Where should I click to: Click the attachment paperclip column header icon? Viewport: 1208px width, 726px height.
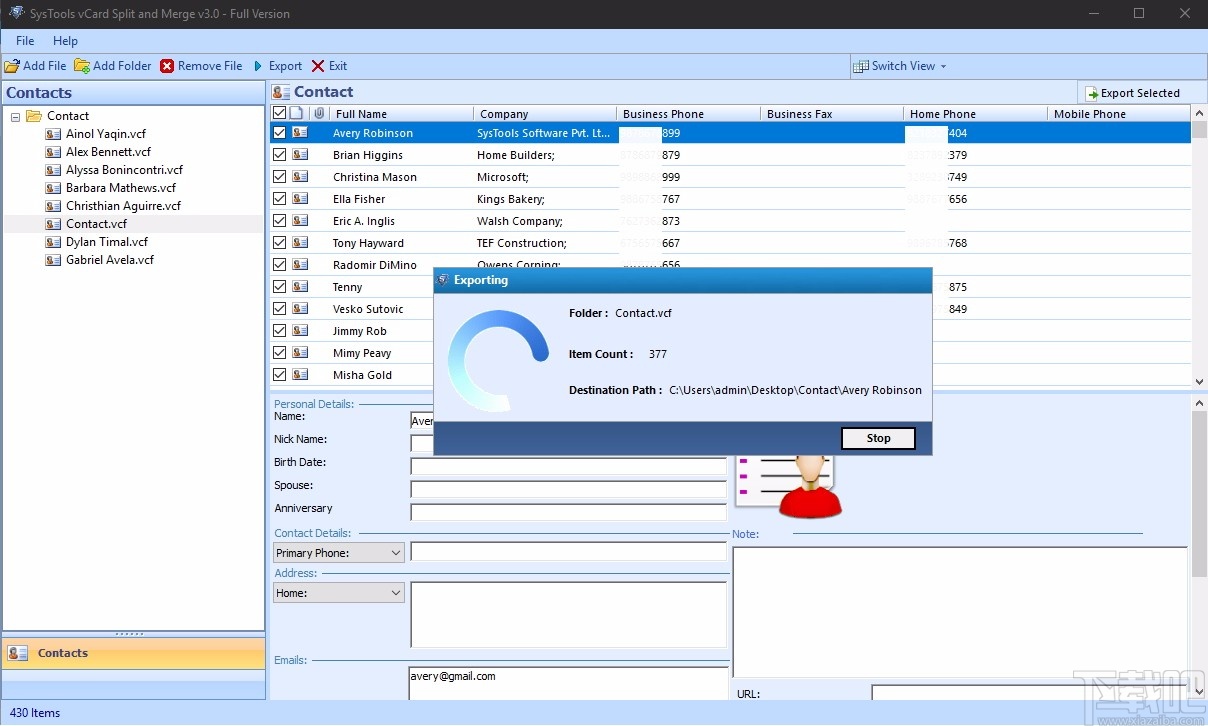coord(319,114)
